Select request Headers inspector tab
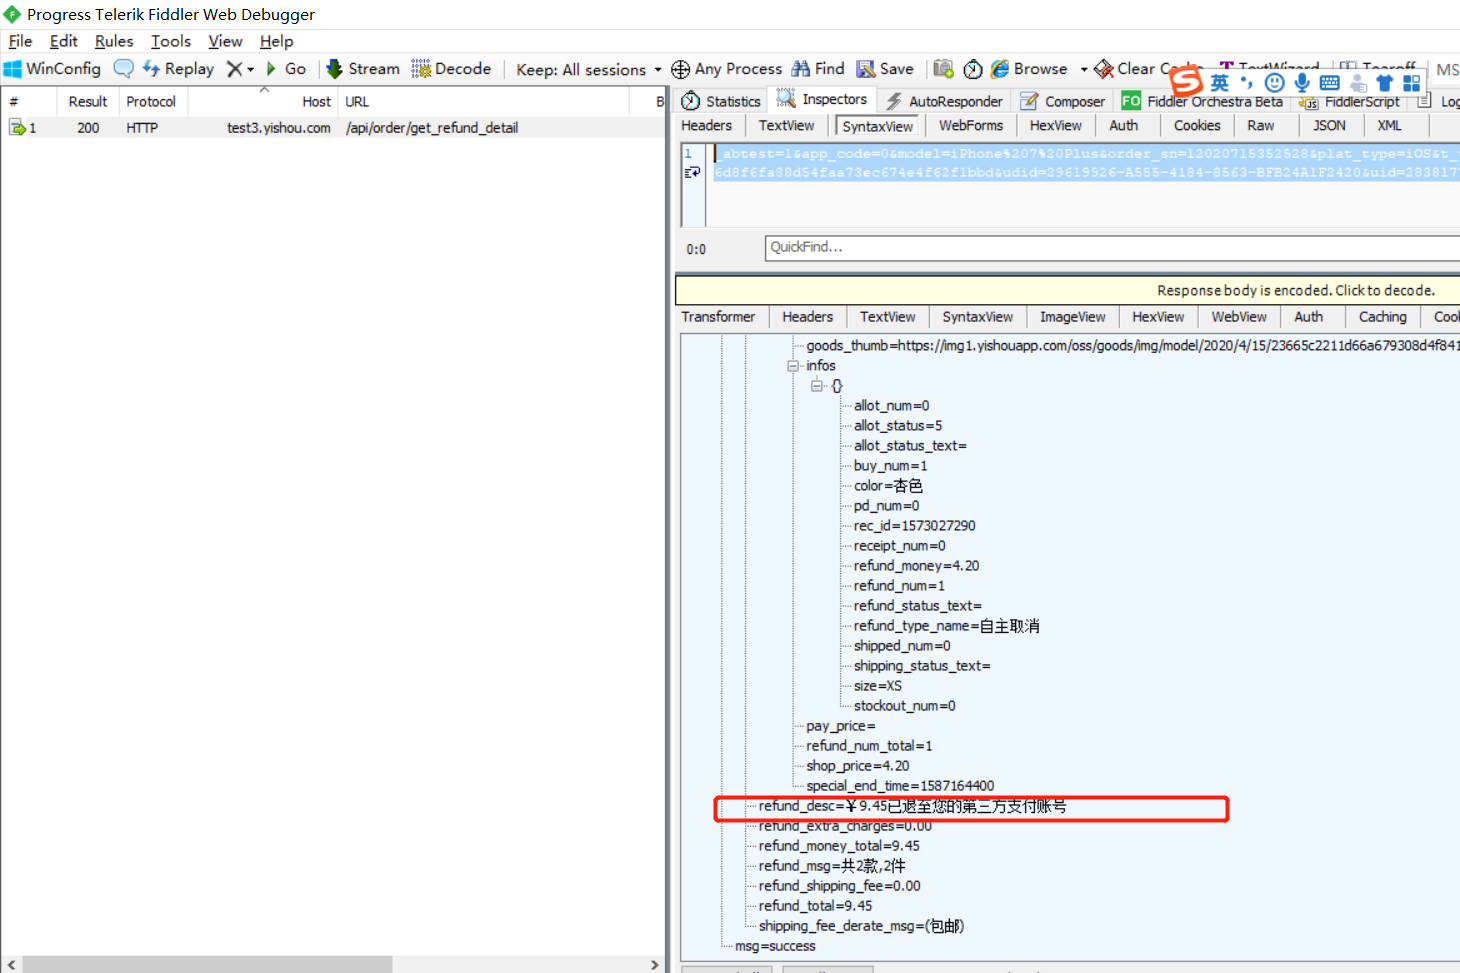Image resolution: width=1460 pixels, height=973 pixels. tap(707, 125)
